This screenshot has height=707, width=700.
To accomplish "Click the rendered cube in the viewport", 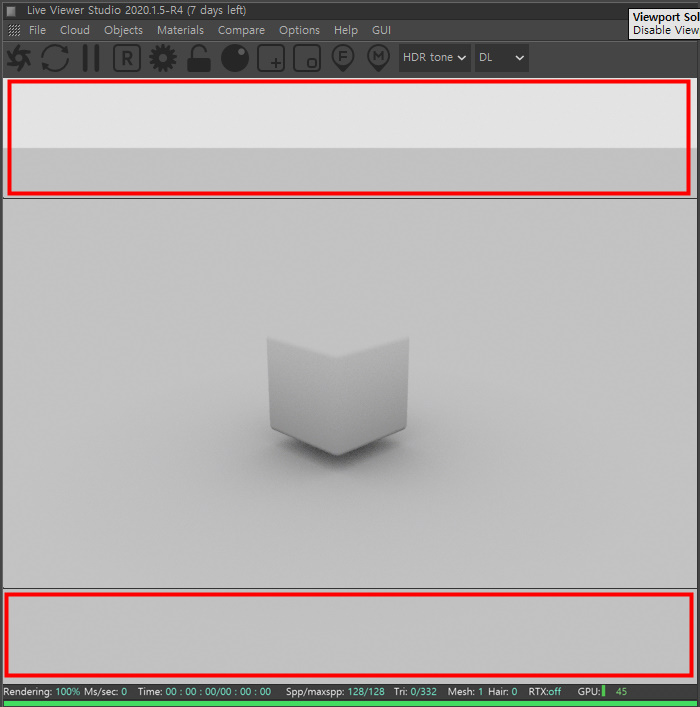I will tap(338, 395).
